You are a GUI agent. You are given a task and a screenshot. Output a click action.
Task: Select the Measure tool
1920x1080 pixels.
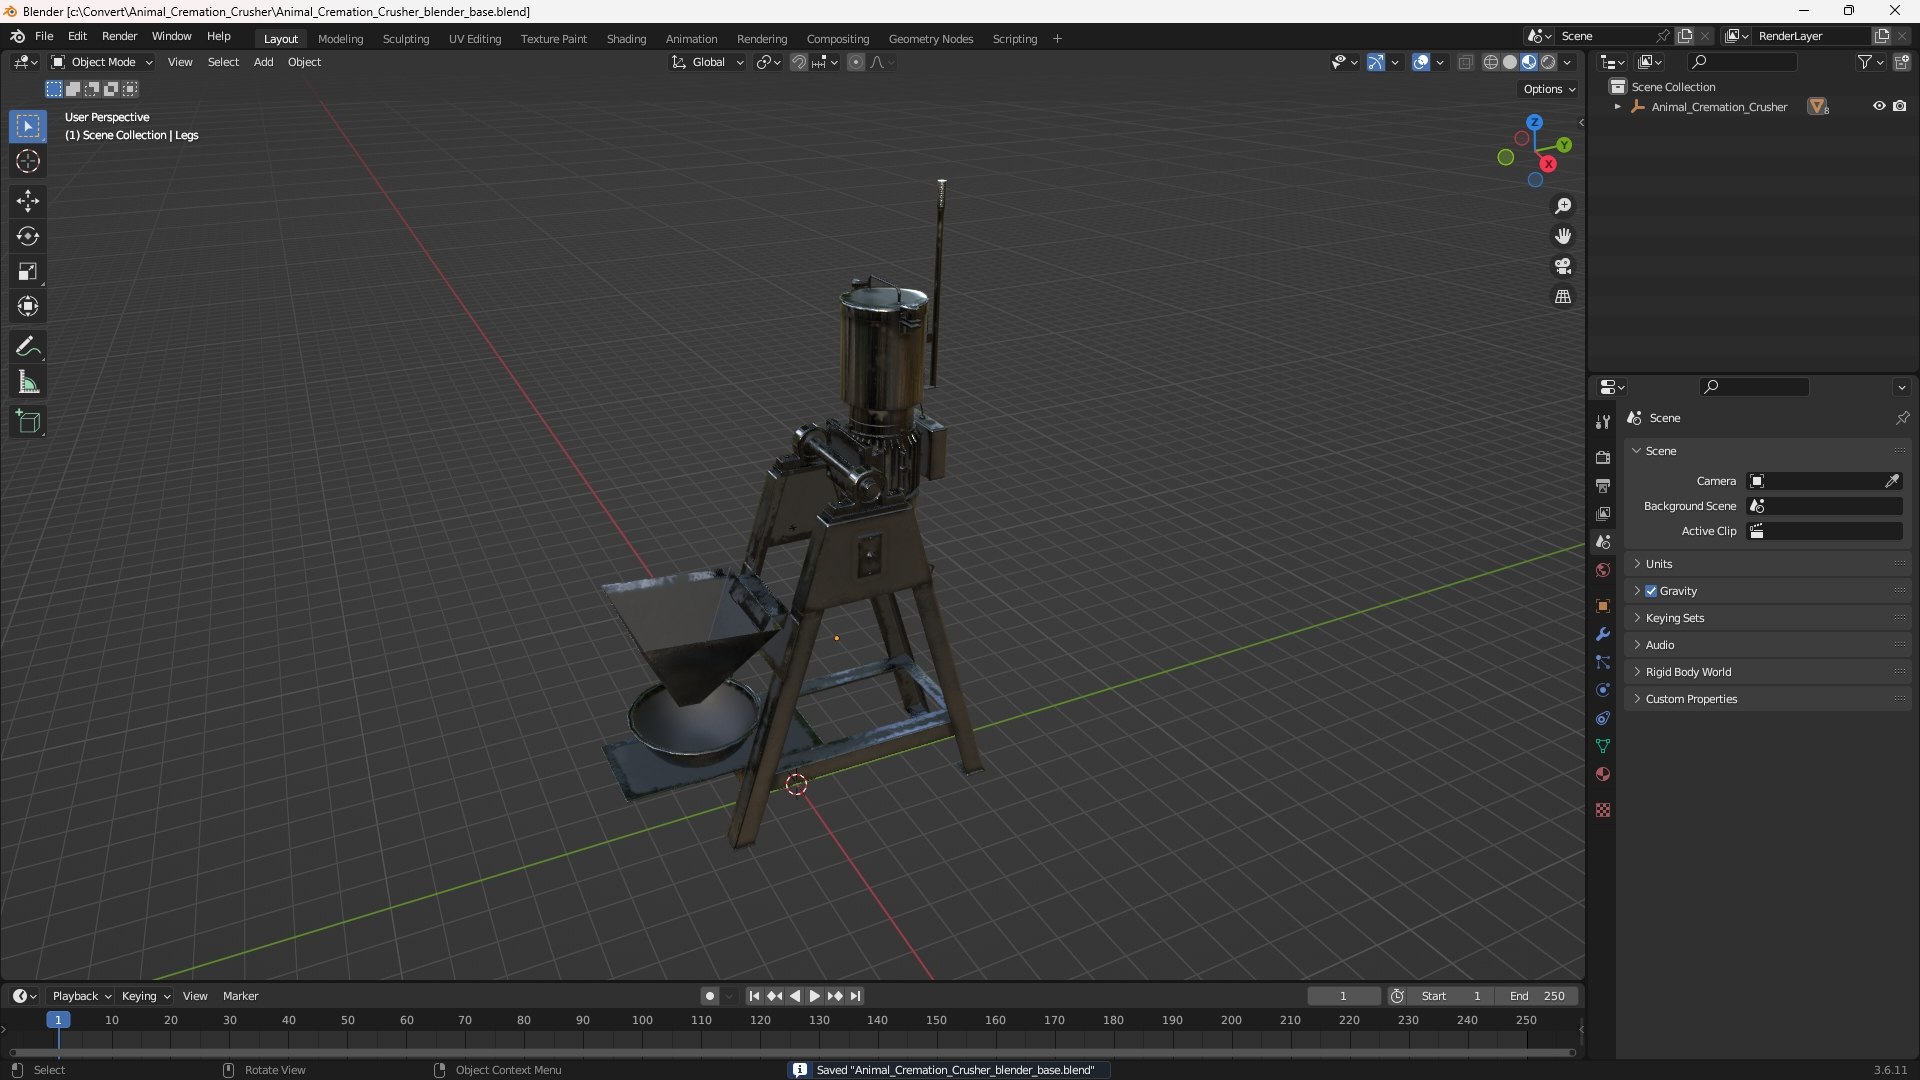point(27,382)
